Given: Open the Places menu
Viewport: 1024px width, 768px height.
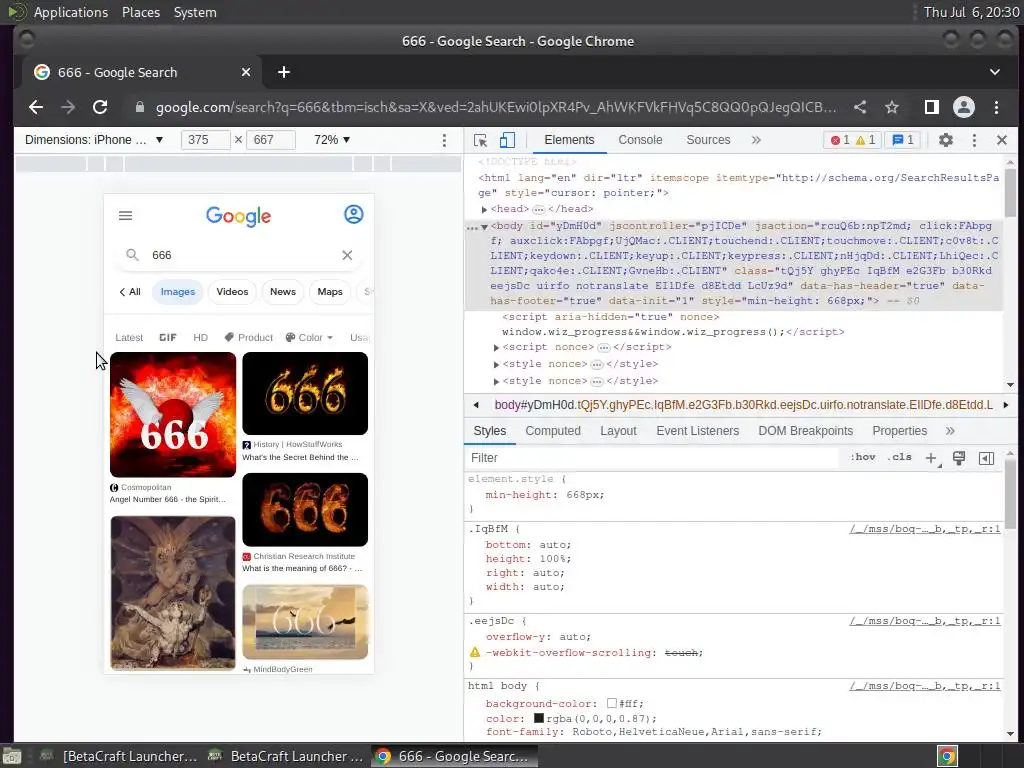Looking at the screenshot, I should click(140, 12).
